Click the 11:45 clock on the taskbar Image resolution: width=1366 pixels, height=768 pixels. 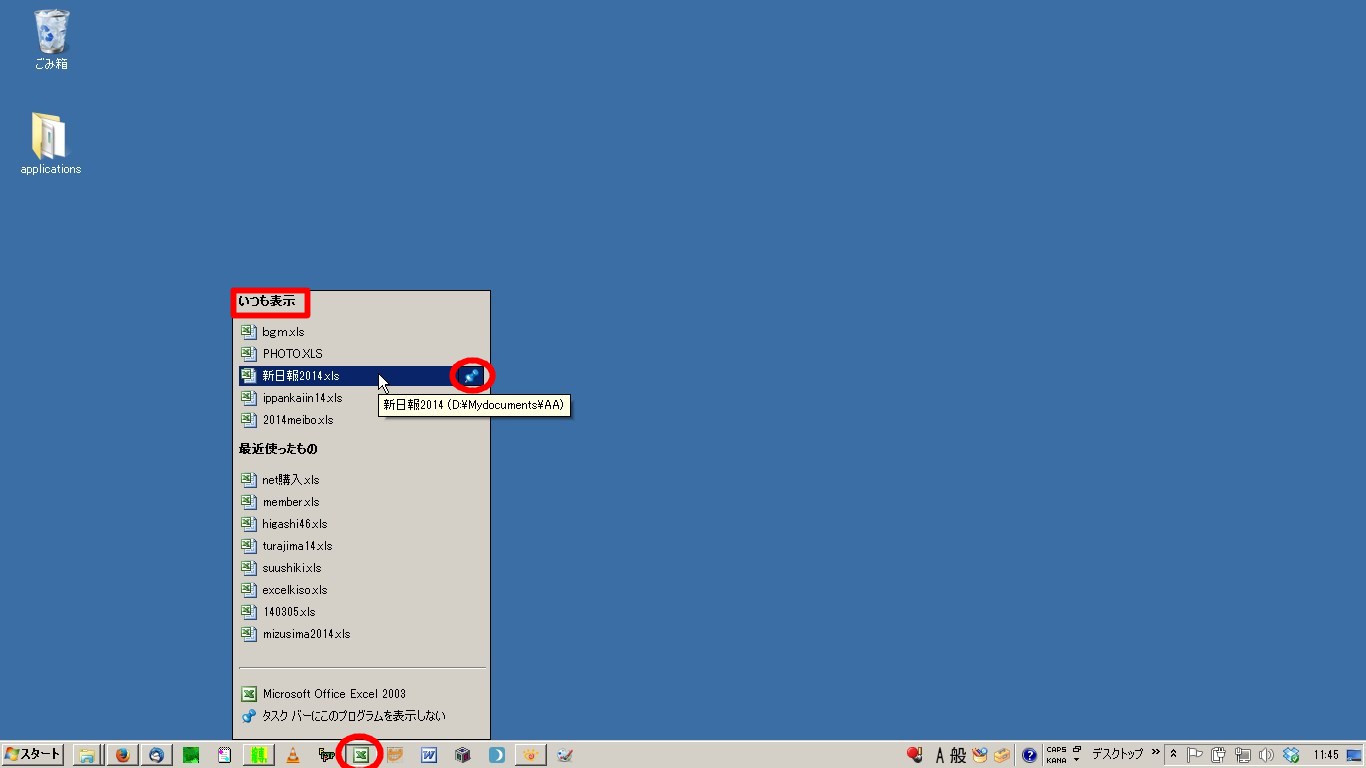point(1326,755)
